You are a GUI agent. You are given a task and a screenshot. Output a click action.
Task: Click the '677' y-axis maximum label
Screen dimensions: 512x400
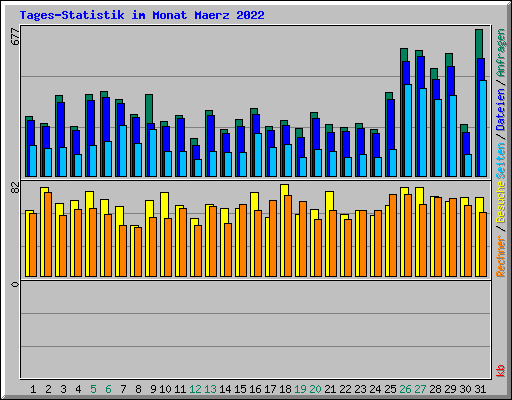click(15, 36)
